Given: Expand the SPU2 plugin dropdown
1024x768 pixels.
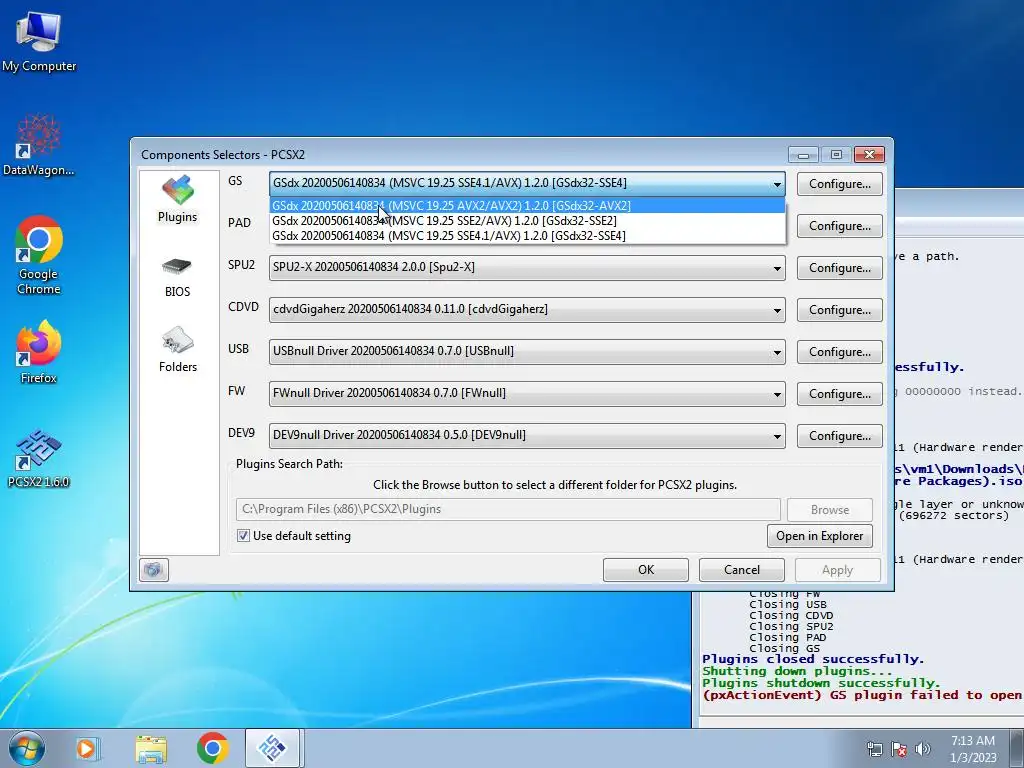Looking at the screenshot, I should pyautogui.click(x=776, y=268).
